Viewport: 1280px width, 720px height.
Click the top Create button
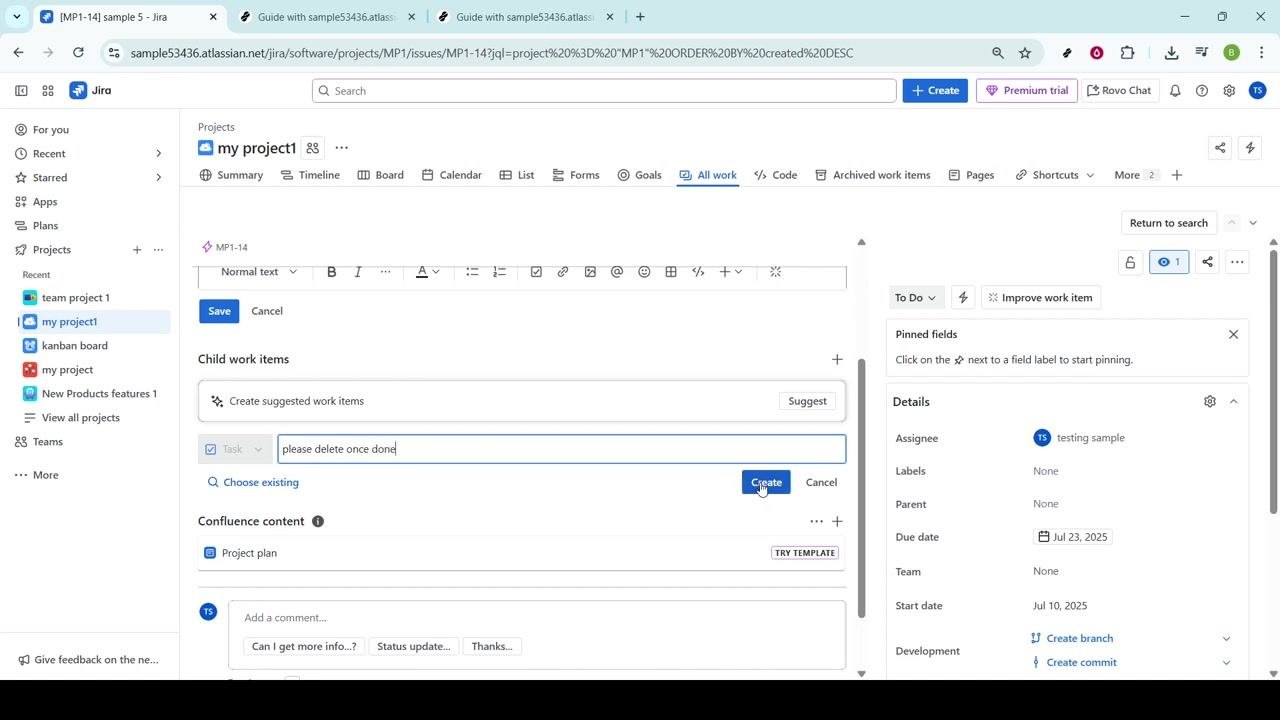tap(935, 90)
